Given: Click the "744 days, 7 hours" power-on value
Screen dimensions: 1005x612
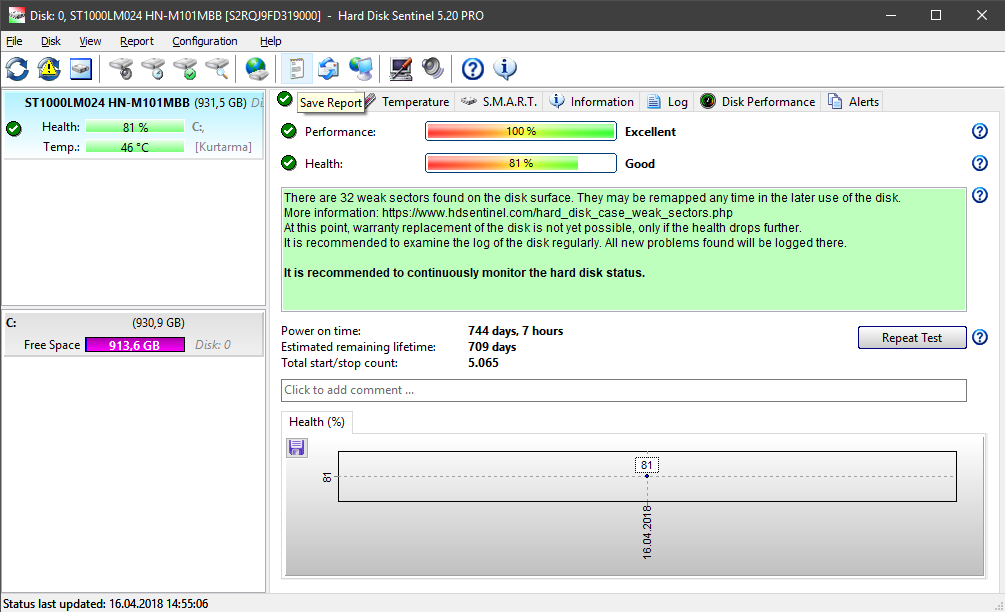Looking at the screenshot, I should 515,331.
